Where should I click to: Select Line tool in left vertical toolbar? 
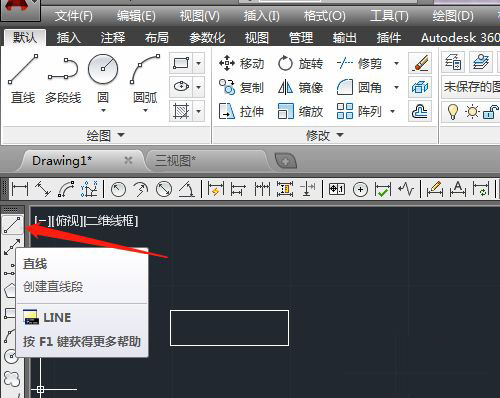(x=12, y=225)
